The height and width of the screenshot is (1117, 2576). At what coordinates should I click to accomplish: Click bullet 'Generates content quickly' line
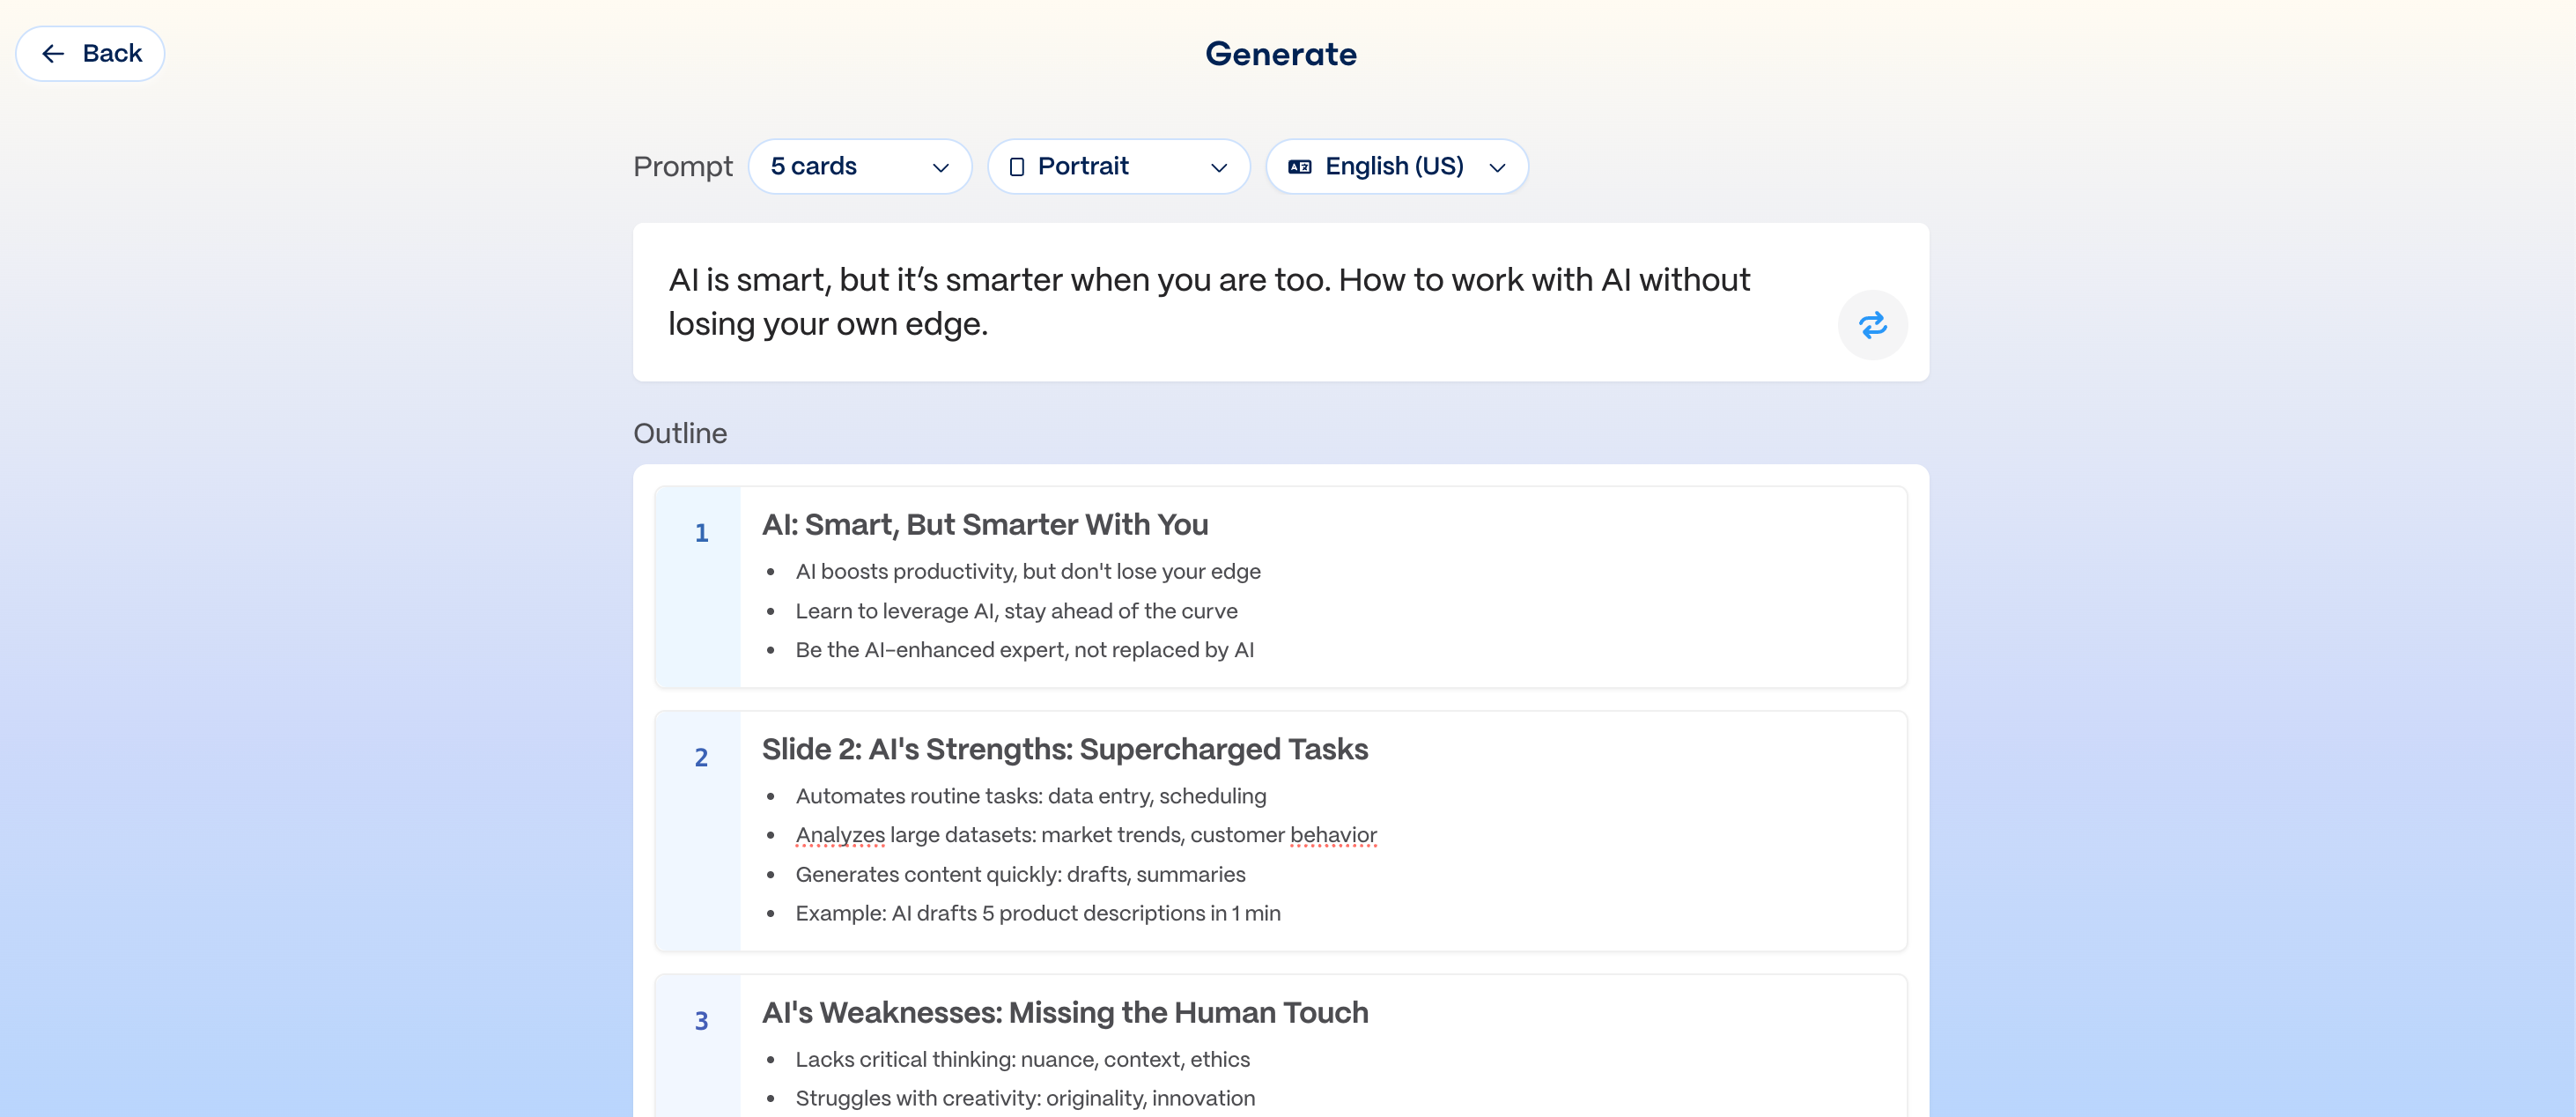tap(1020, 875)
